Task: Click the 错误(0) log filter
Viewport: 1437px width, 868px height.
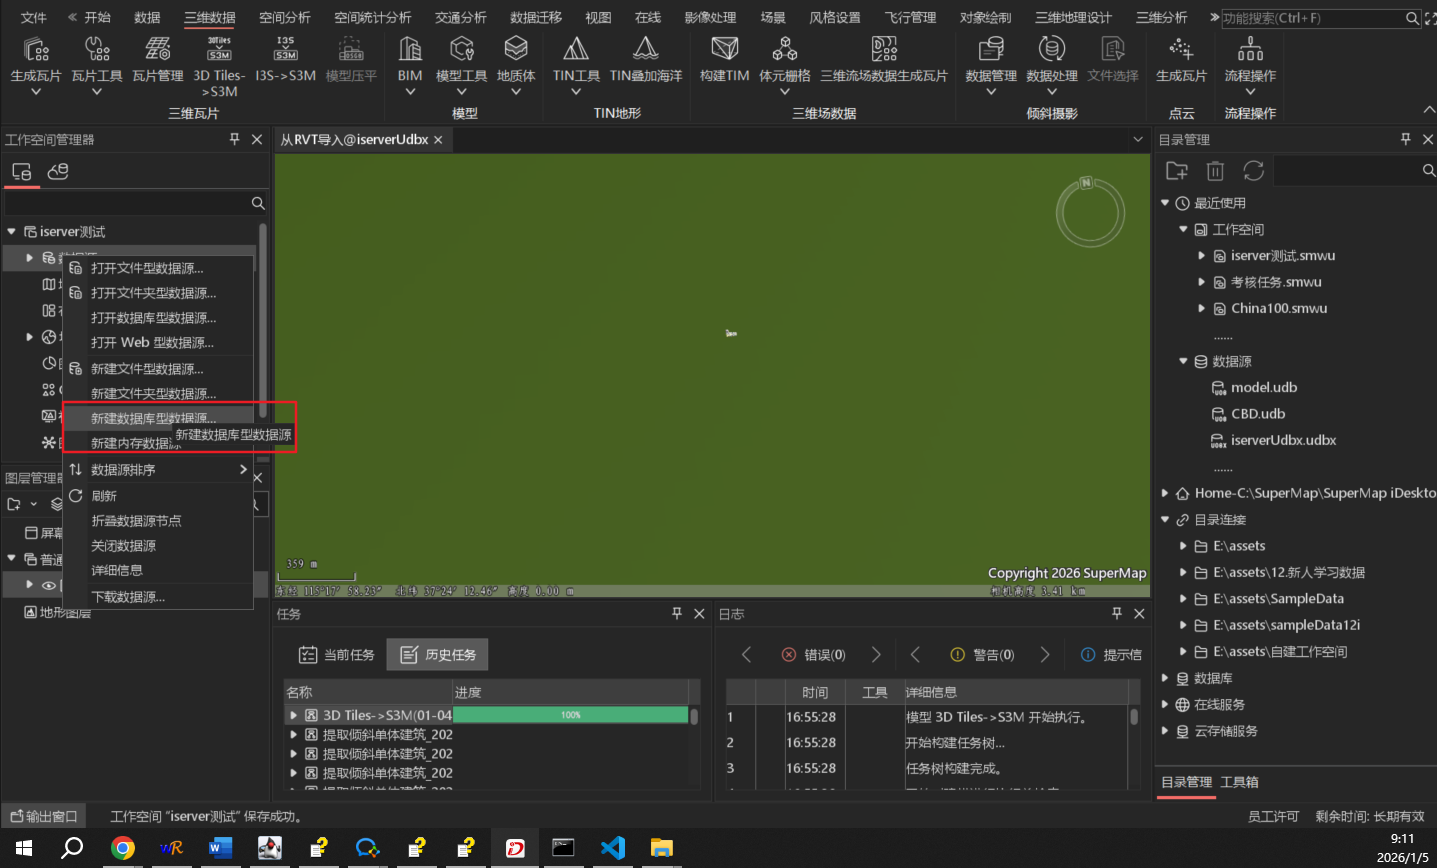Action: [x=813, y=655]
